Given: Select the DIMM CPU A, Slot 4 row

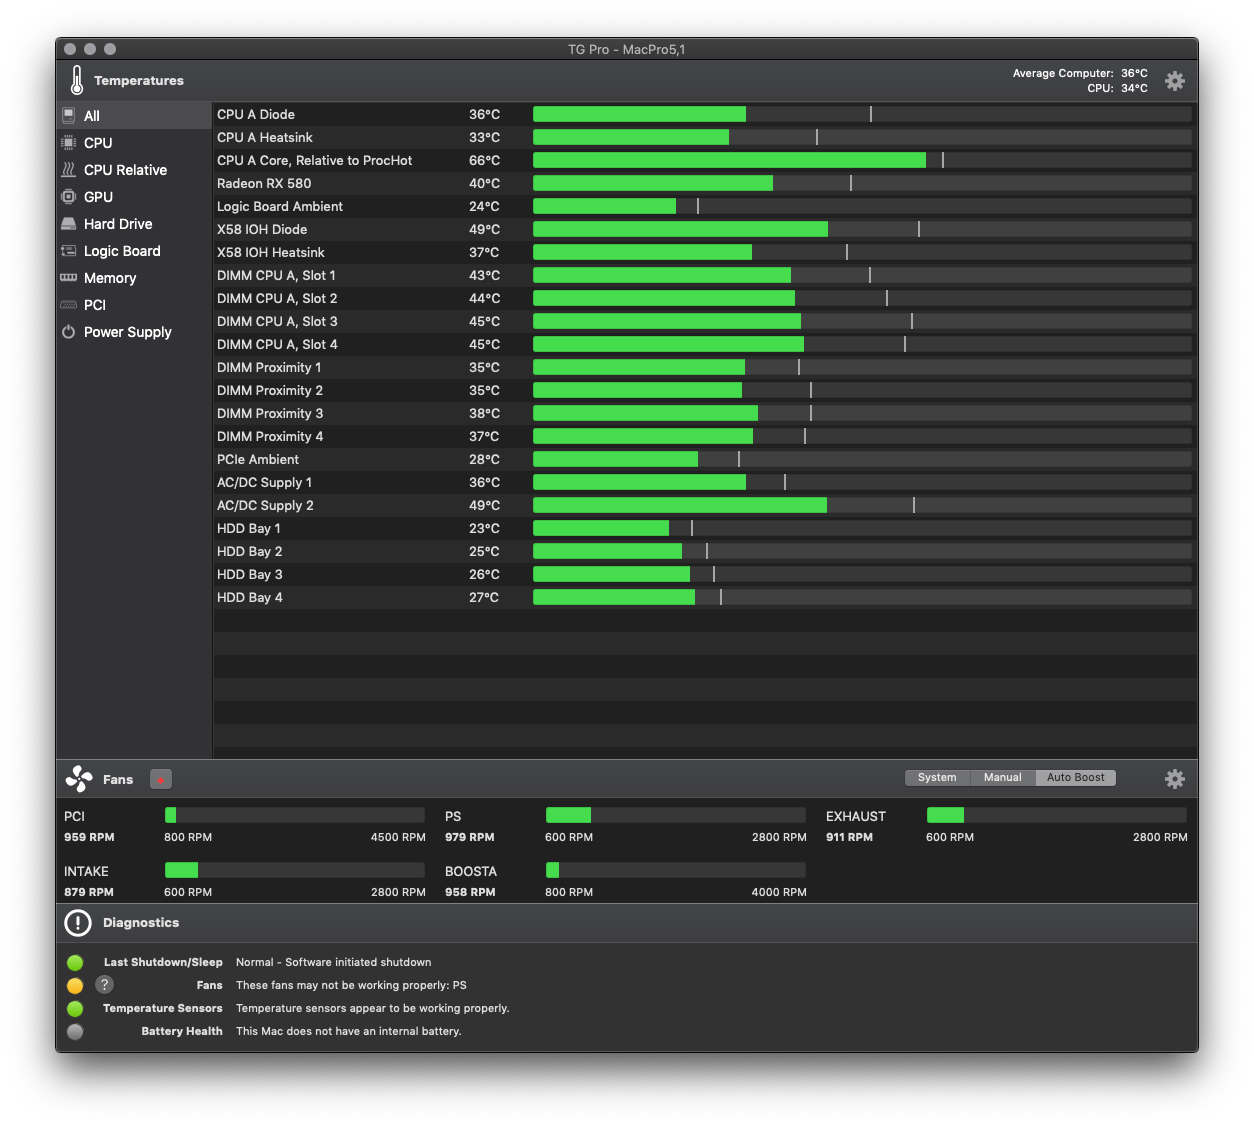Looking at the screenshot, I should (x=705, y=344).
